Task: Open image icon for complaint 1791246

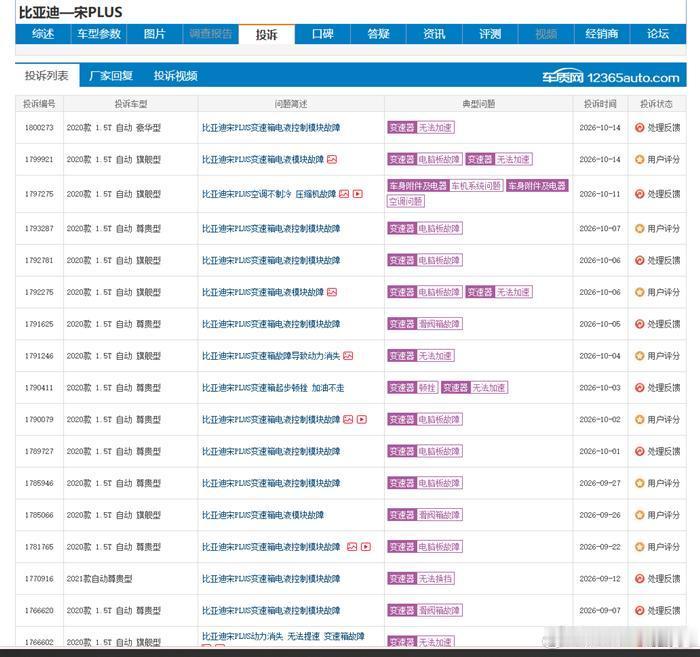Action: (348, 356)
